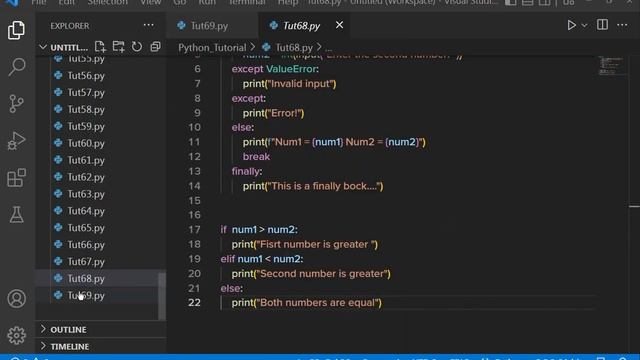The image size is (640, 360).
Task: Open the Extensions view
Action: coord(16,178)
